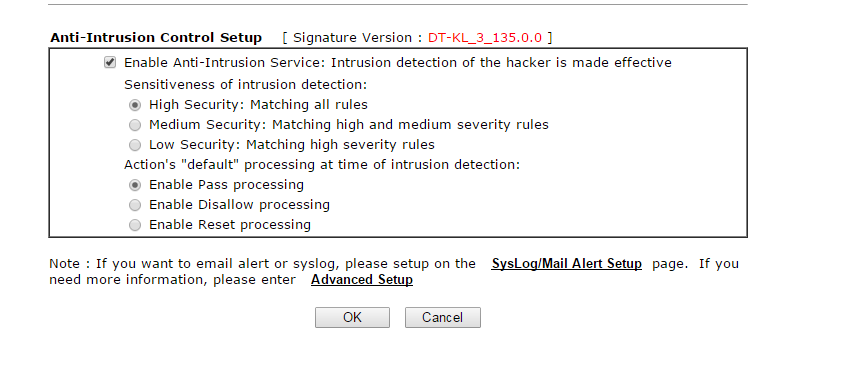Click the Anti-Intrusion Control Setup heading

(156, 38)
